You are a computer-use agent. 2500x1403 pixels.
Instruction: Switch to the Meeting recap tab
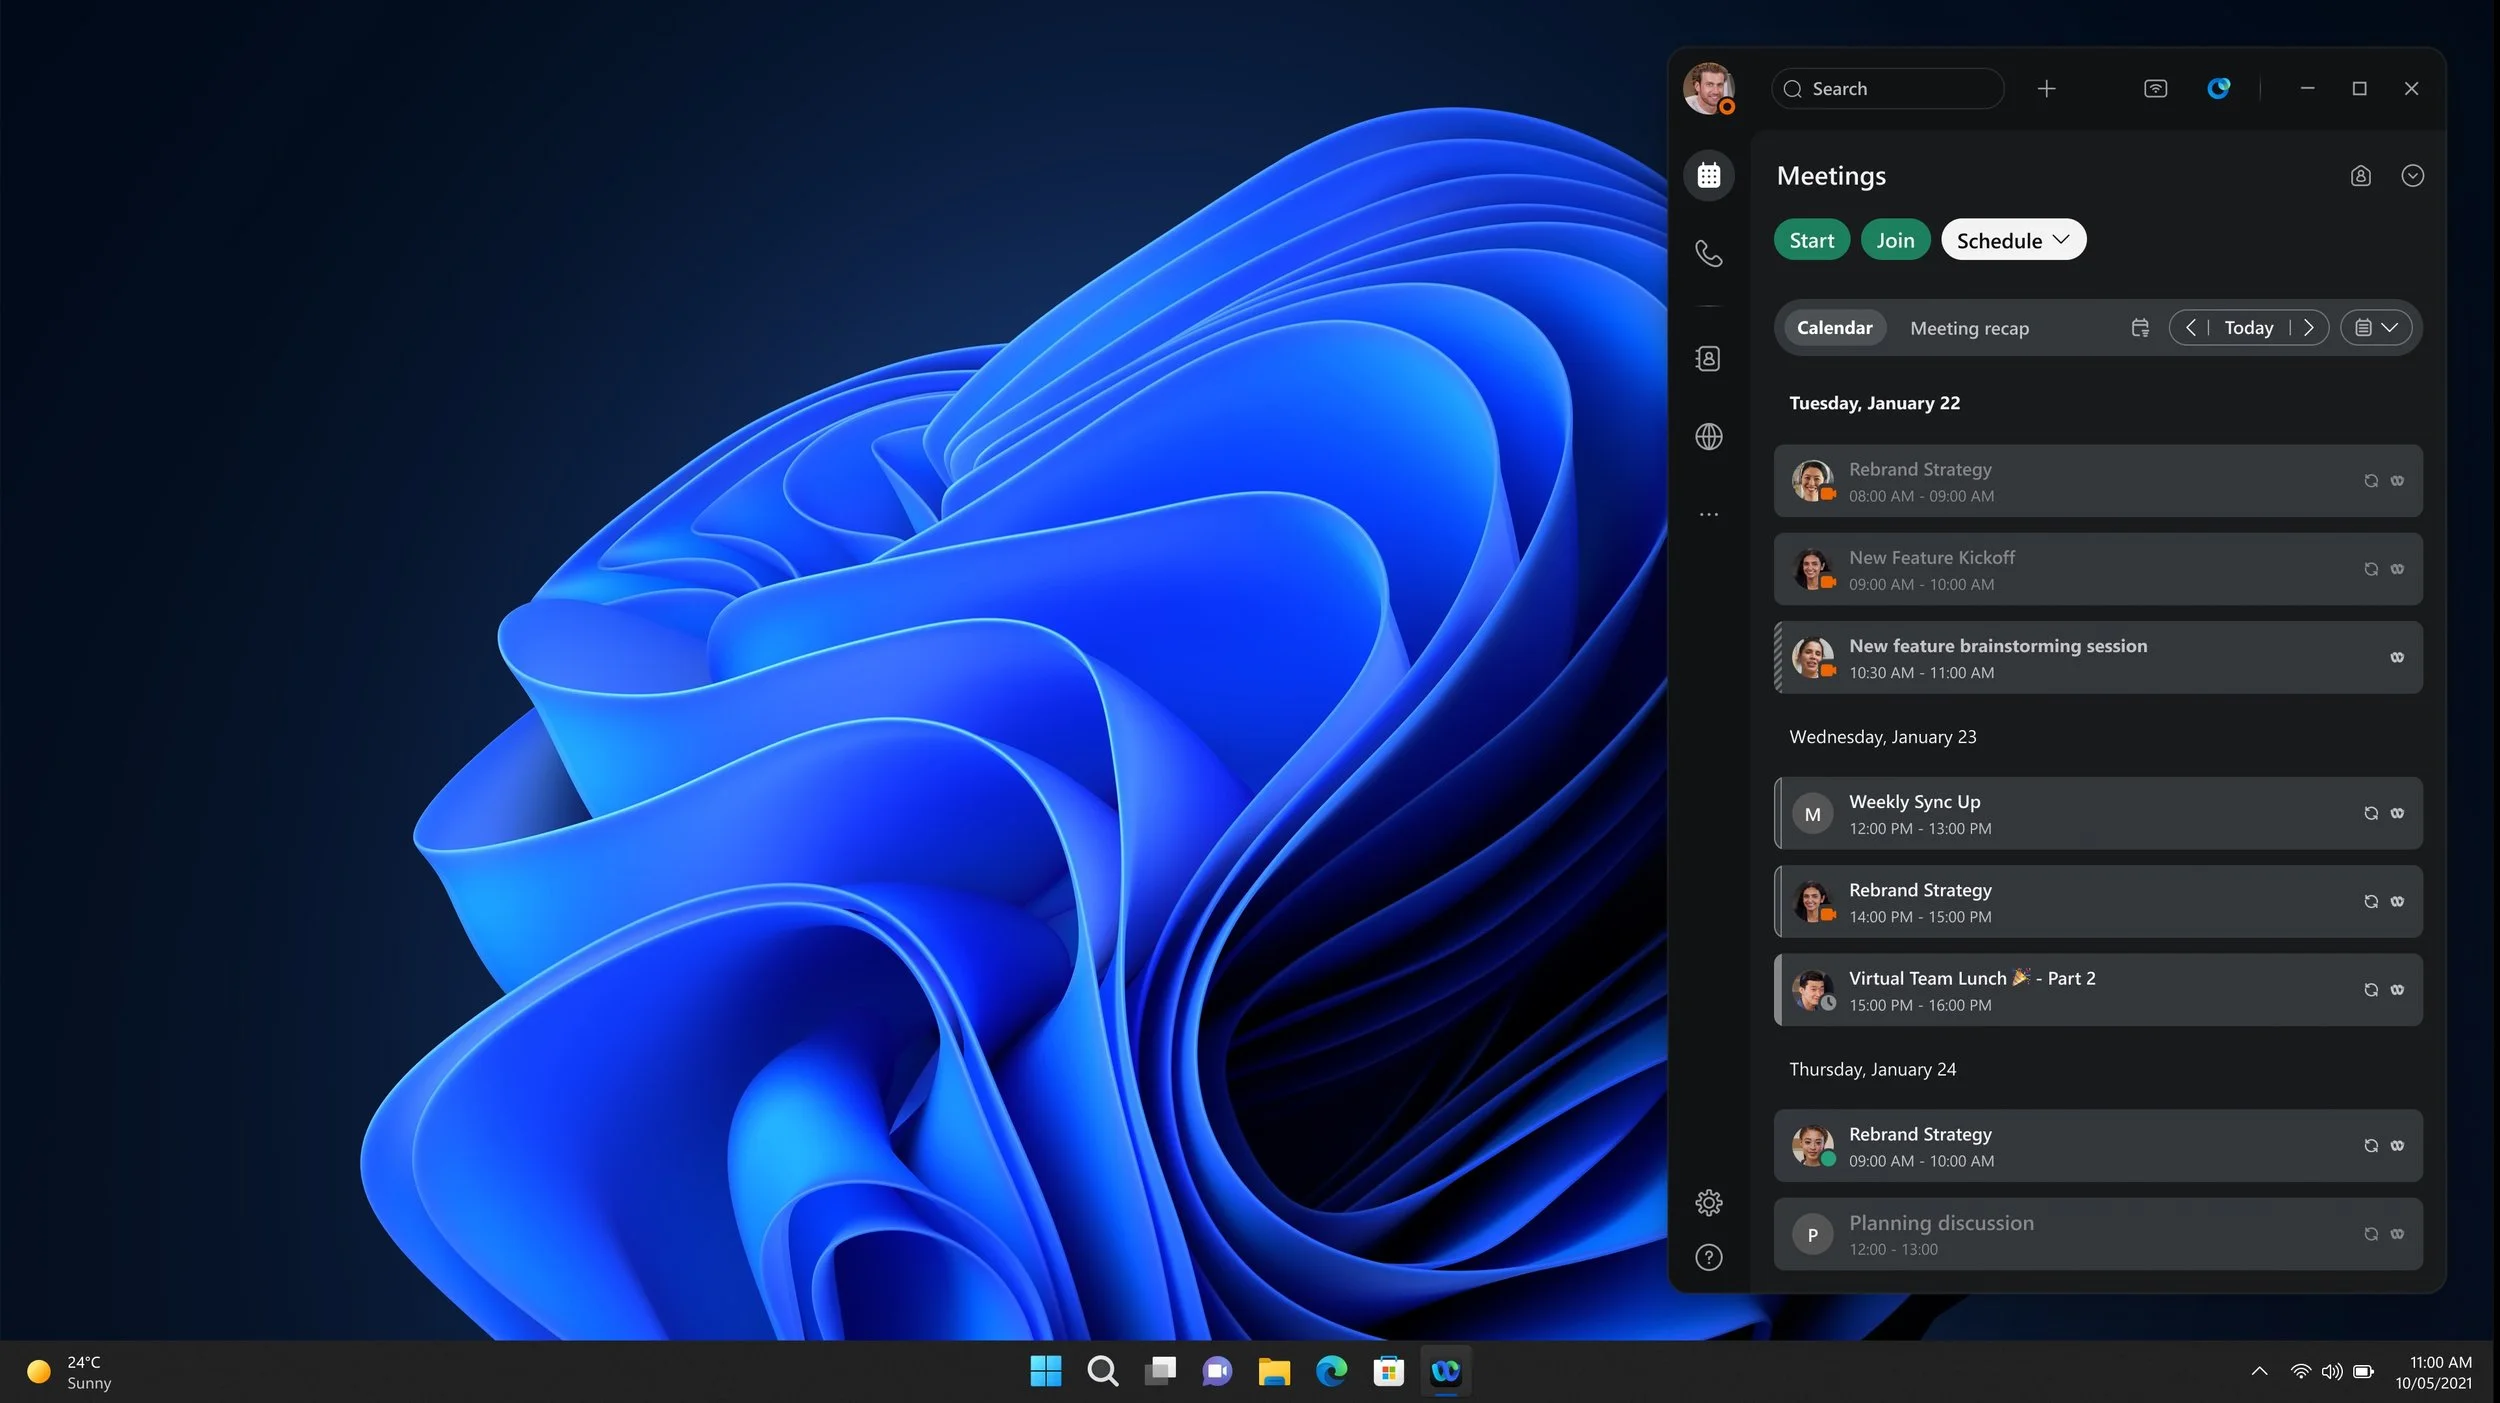[1969, 327]
